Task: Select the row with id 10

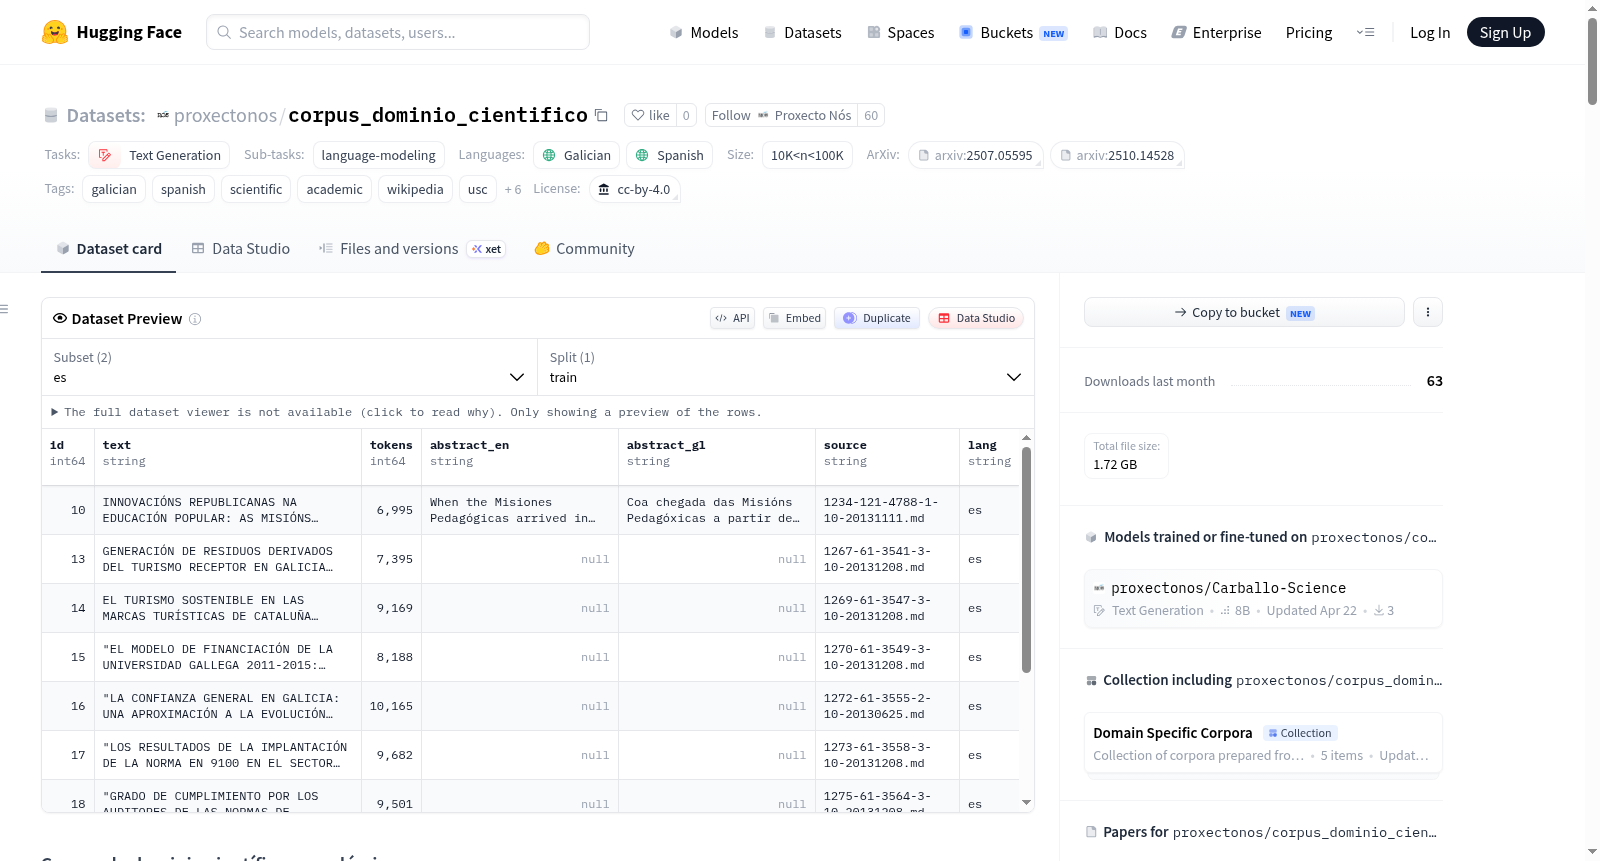Action: (530, 510)
